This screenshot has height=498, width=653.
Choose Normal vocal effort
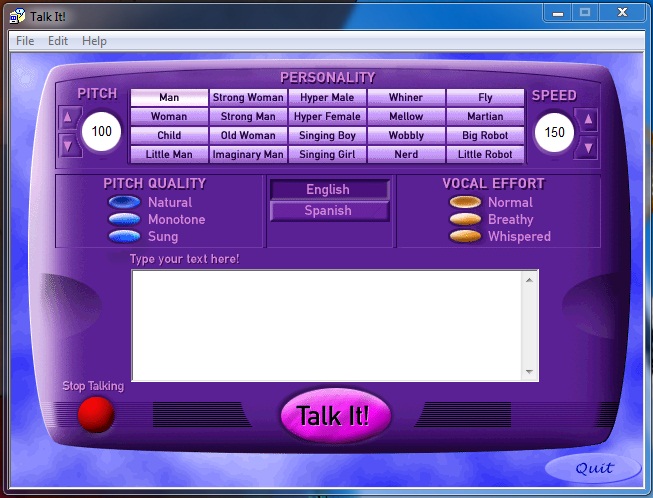coord(465,202)
